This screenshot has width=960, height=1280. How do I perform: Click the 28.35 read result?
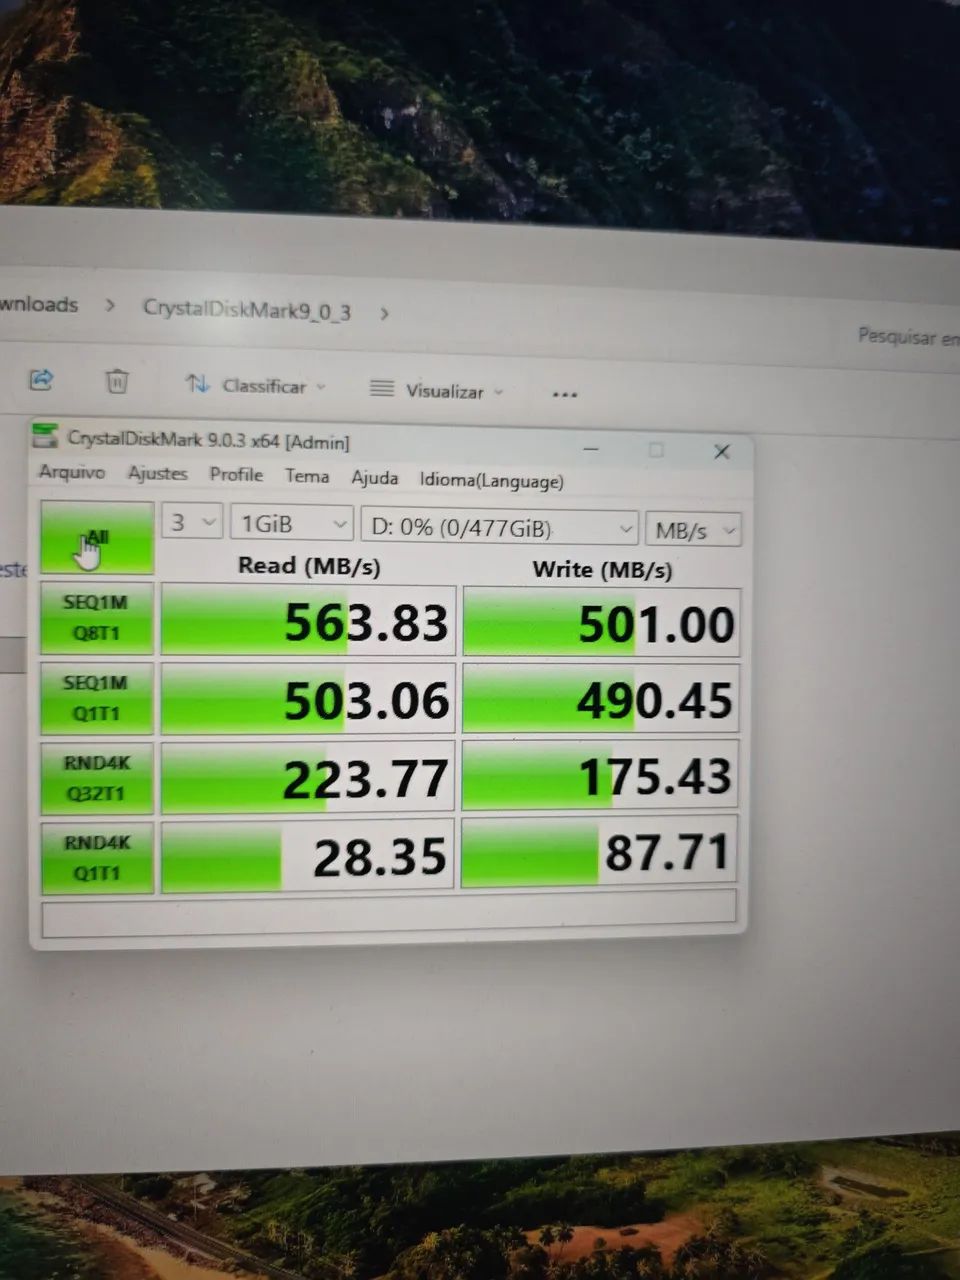308,856
